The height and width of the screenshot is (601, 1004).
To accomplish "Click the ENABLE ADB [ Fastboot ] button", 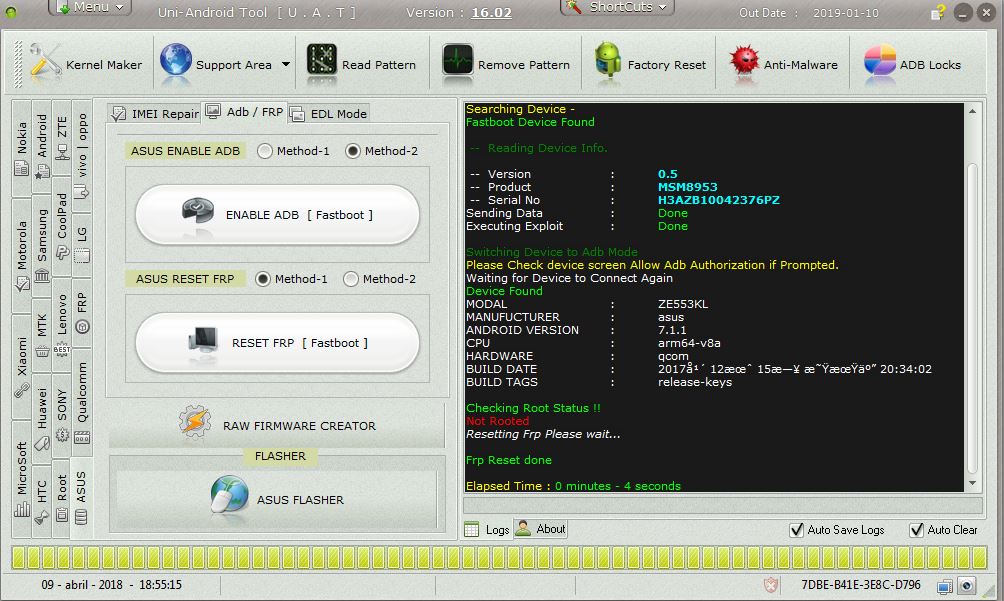I will click(x=277, y=215).
